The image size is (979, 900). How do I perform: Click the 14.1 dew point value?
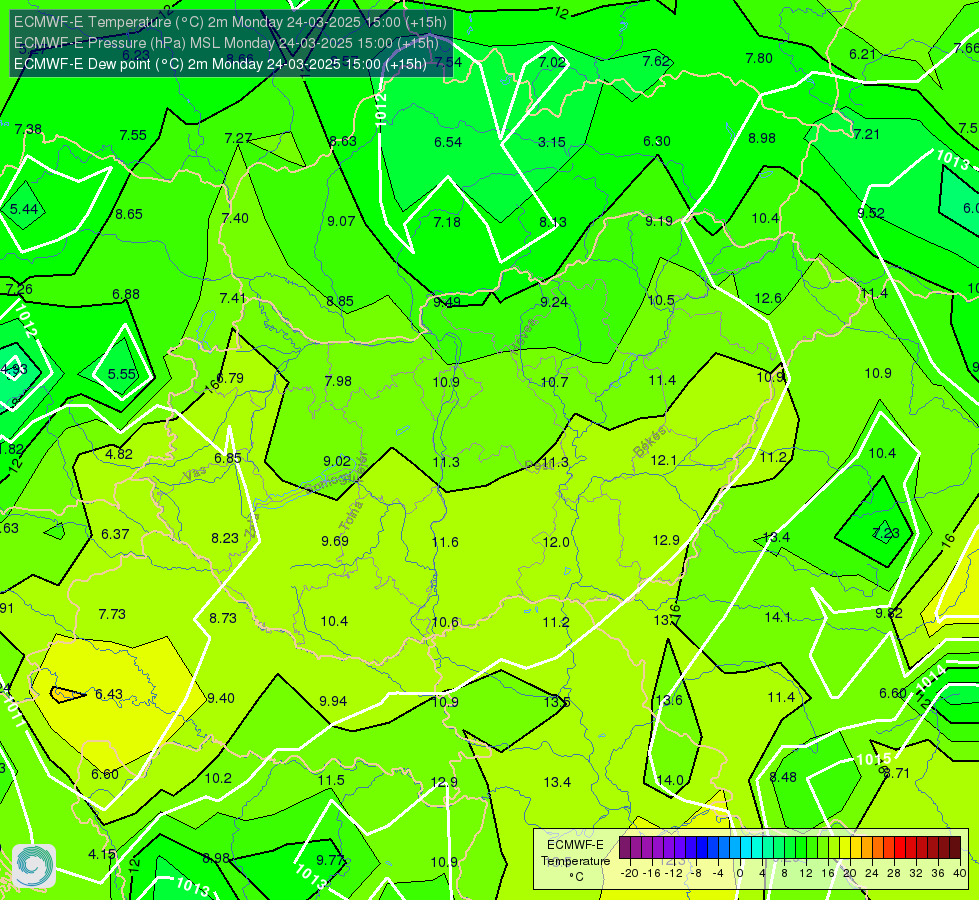(777, 618)
